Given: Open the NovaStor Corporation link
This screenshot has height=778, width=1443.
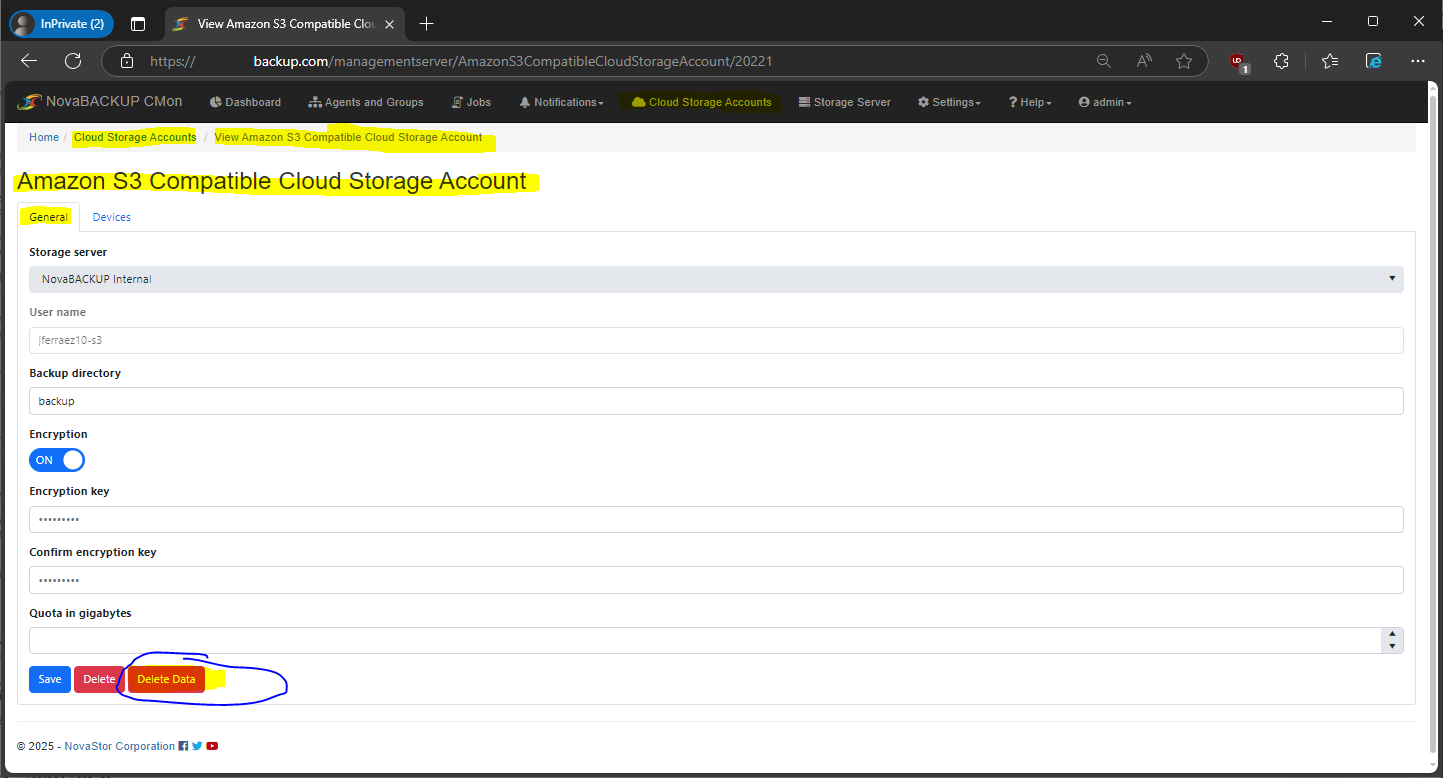Looking at the screenshot, I should click(120, 746).
